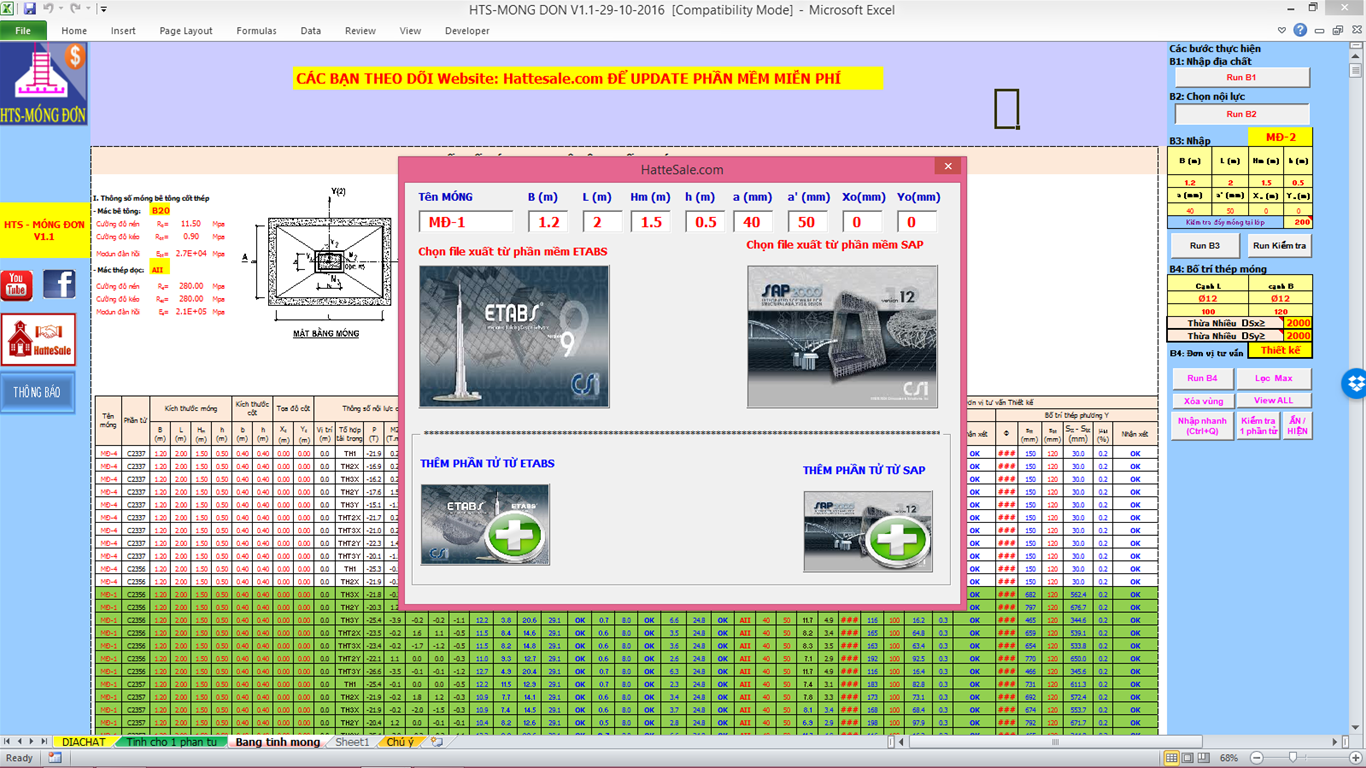
Task: Switch to the DIACHAT sheet tab
Action: point(83,742)
